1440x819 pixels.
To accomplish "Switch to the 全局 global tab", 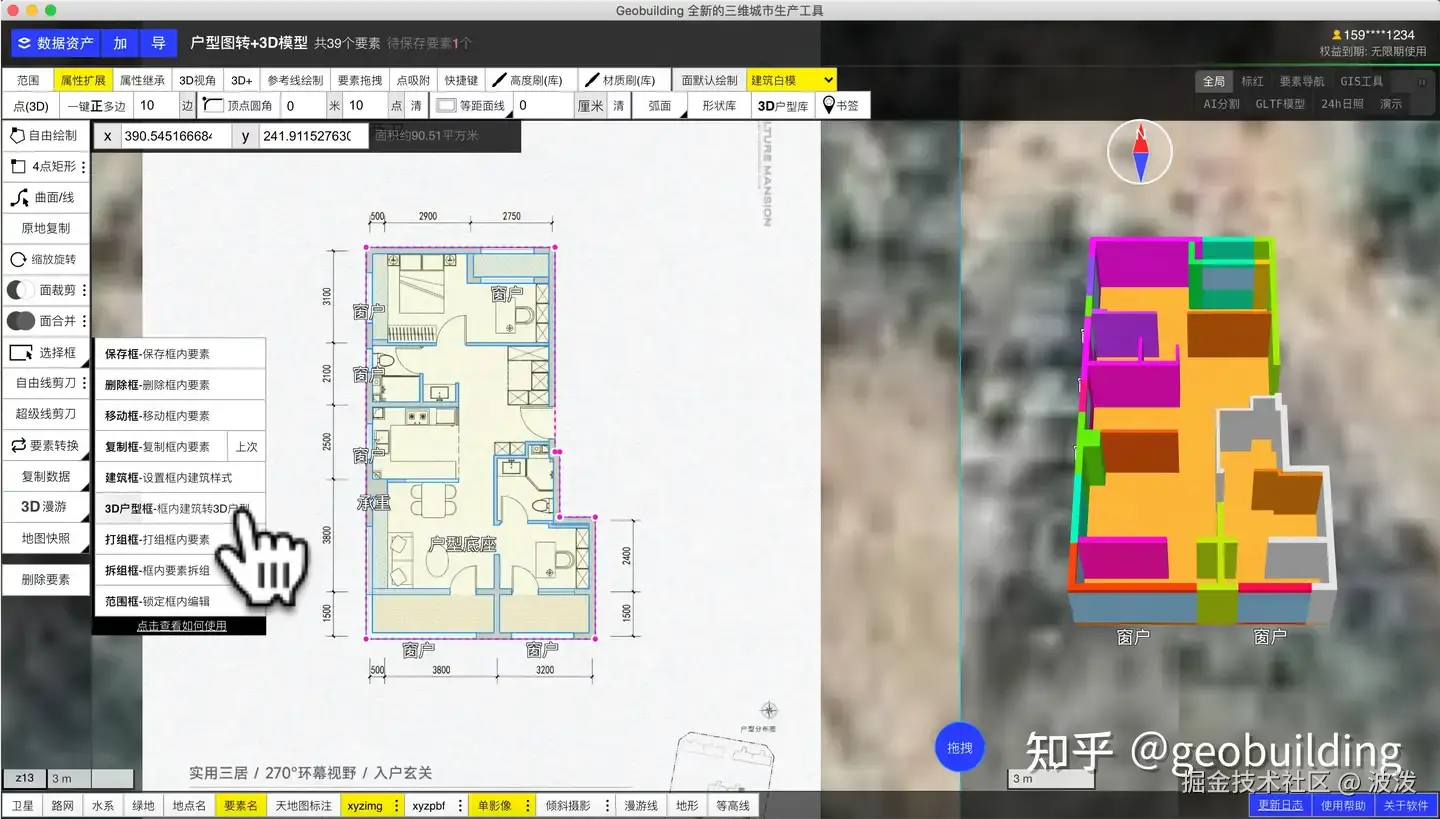I will [1213, 81].
